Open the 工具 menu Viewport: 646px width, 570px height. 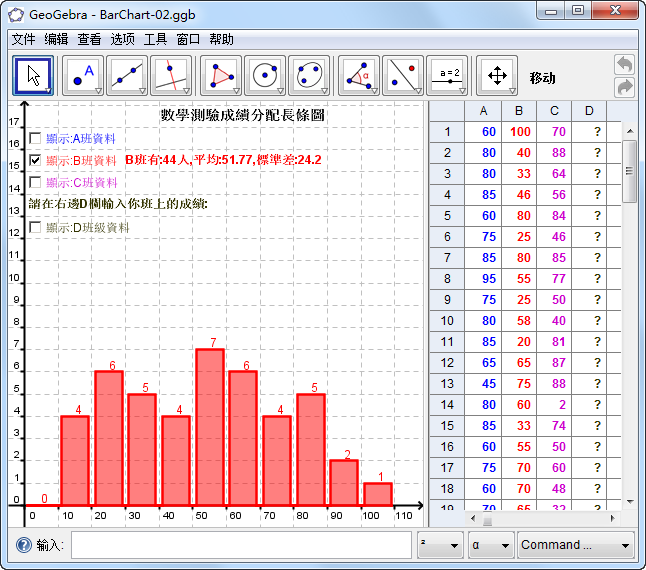click(156, 40)
